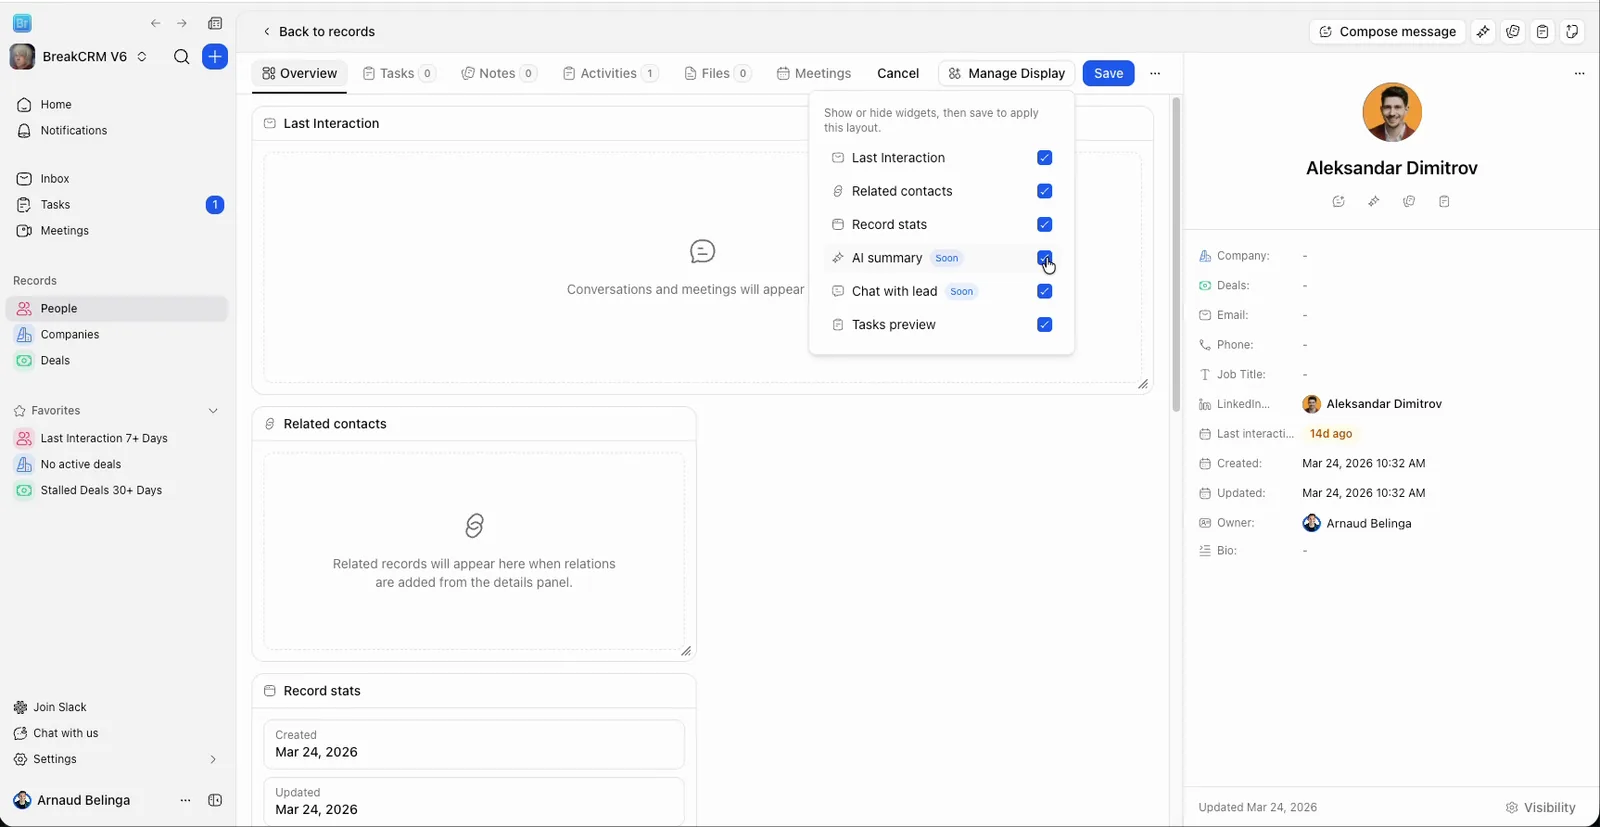The image size is (1600, 827).
Task: Open Companies in the Records section
Action: (117, 335)
